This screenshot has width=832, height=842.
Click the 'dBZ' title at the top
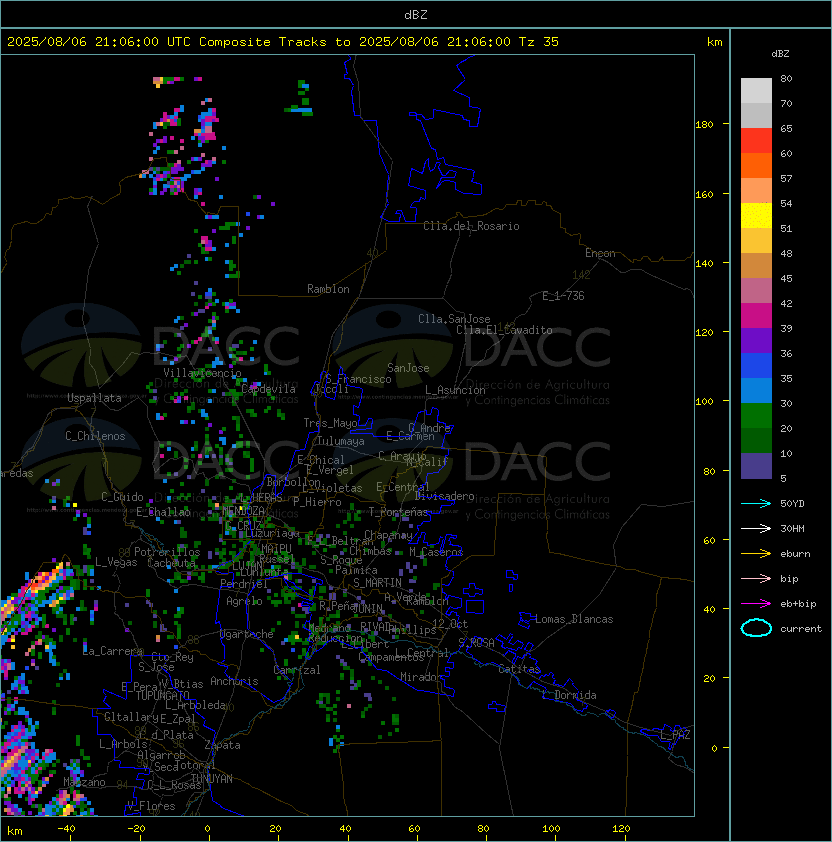(416, 15)
